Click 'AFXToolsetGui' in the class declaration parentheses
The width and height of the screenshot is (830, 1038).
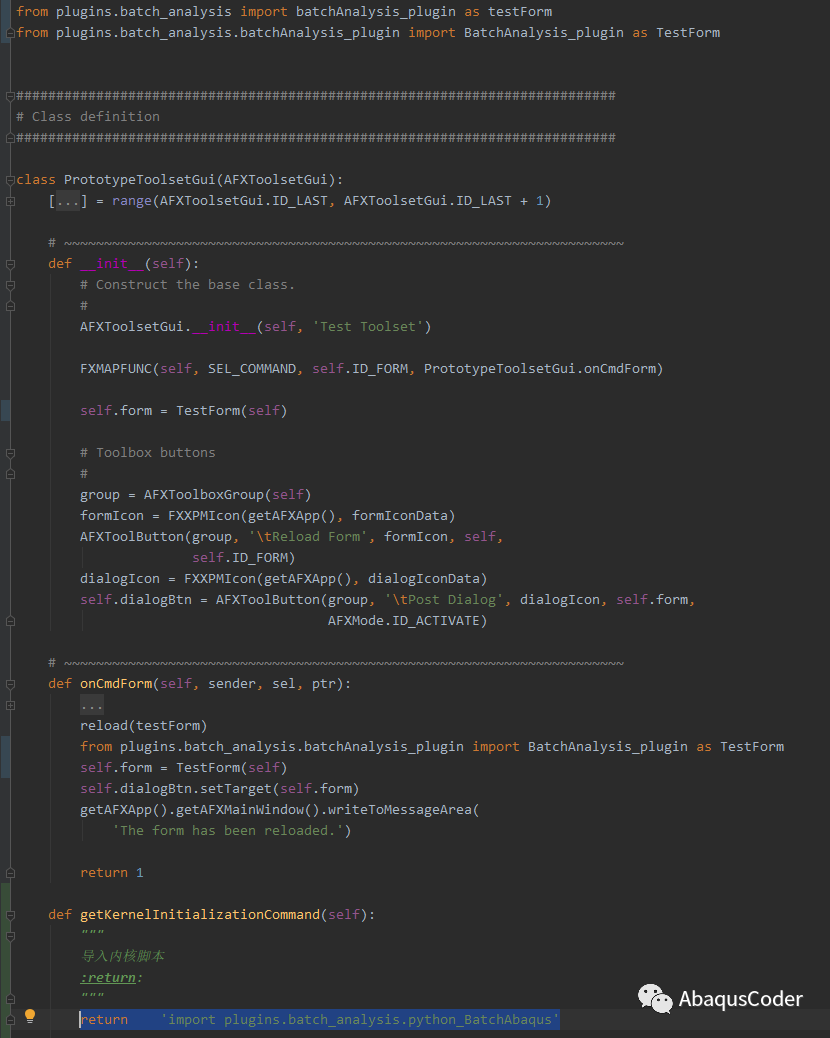pos(275,179)
